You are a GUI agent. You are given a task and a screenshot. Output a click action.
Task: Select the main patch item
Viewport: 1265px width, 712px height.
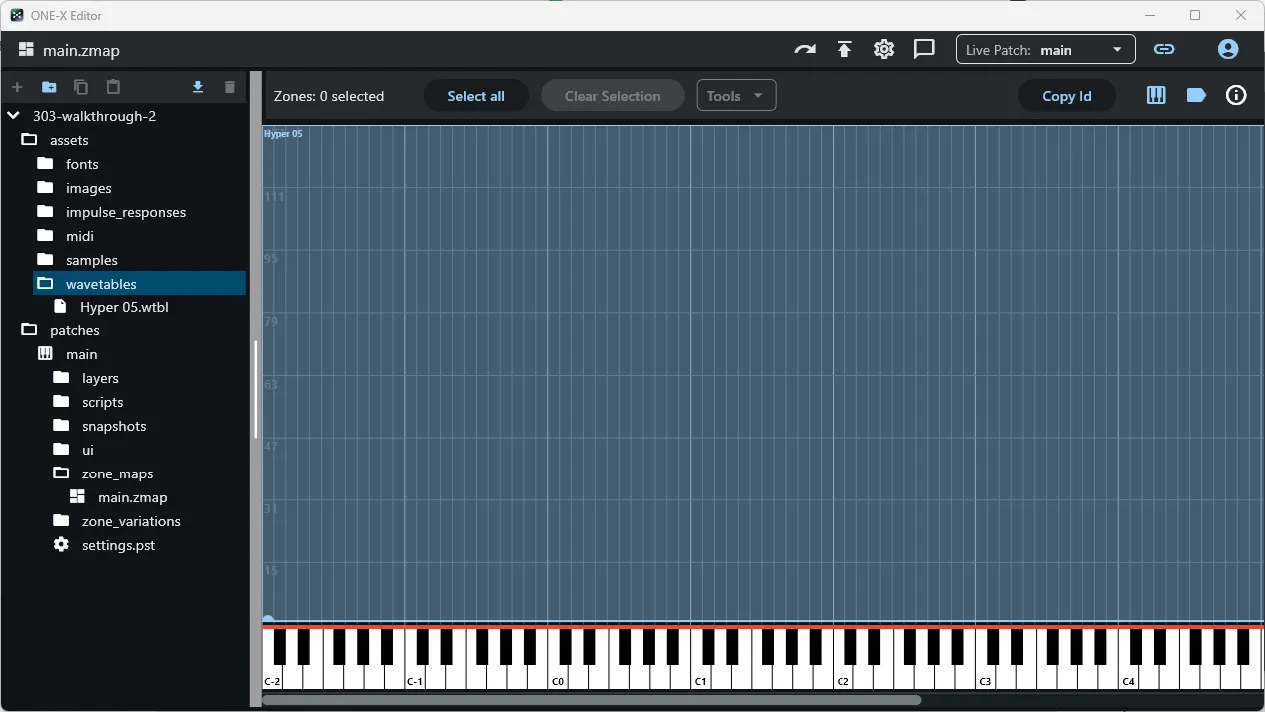[81, 354]
